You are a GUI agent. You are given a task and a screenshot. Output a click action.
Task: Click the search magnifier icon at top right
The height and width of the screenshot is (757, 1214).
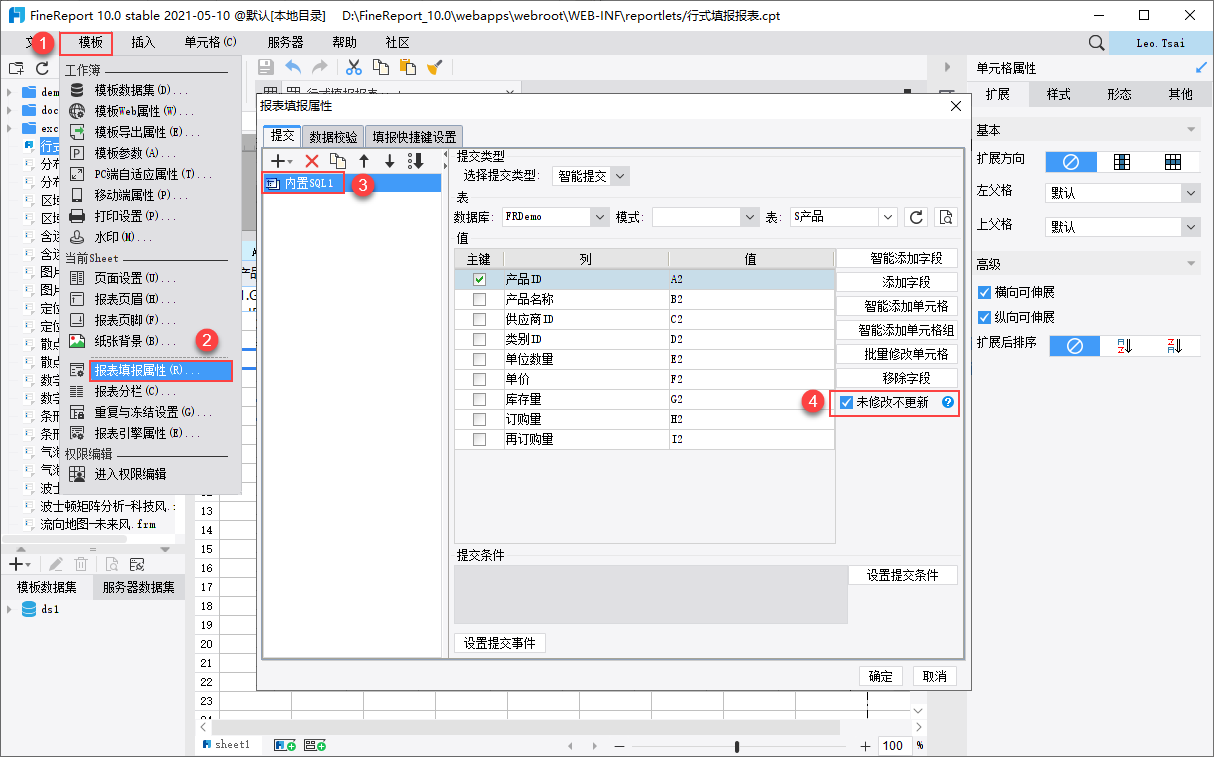(x=1097, y=43)
